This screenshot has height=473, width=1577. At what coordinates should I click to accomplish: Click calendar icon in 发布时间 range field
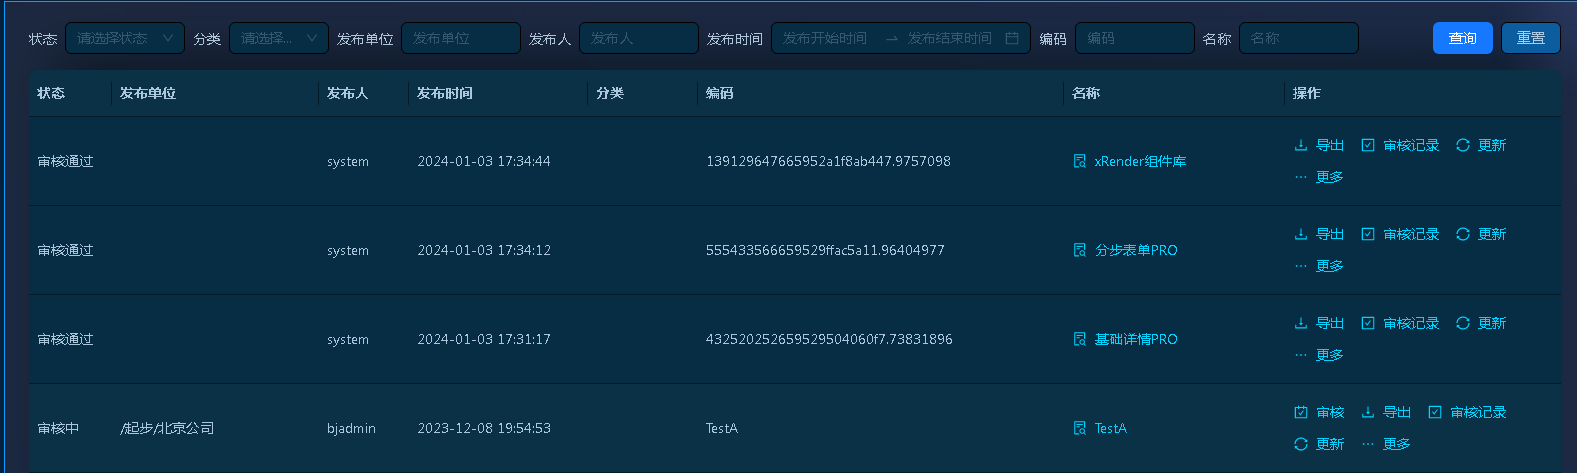[x=1012, y=38]
